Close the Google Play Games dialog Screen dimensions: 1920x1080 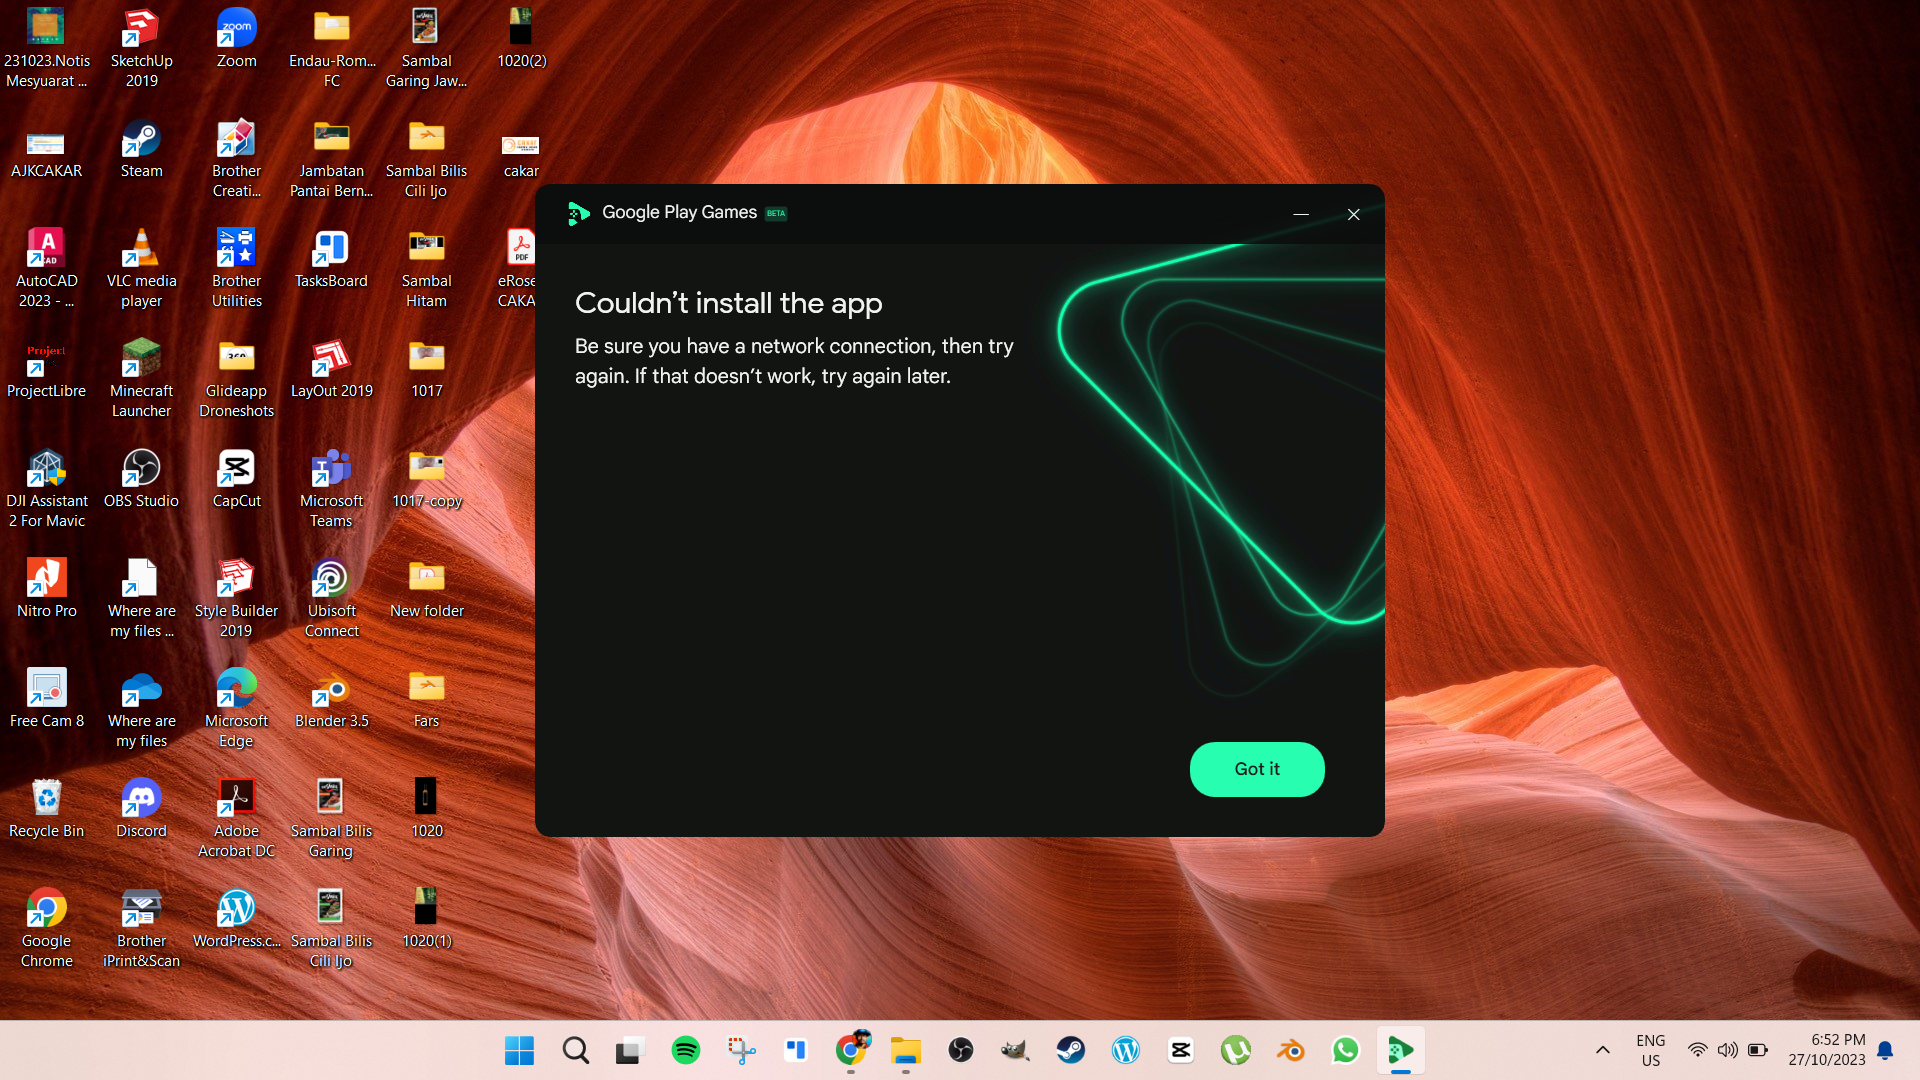tap(1354, 214)
